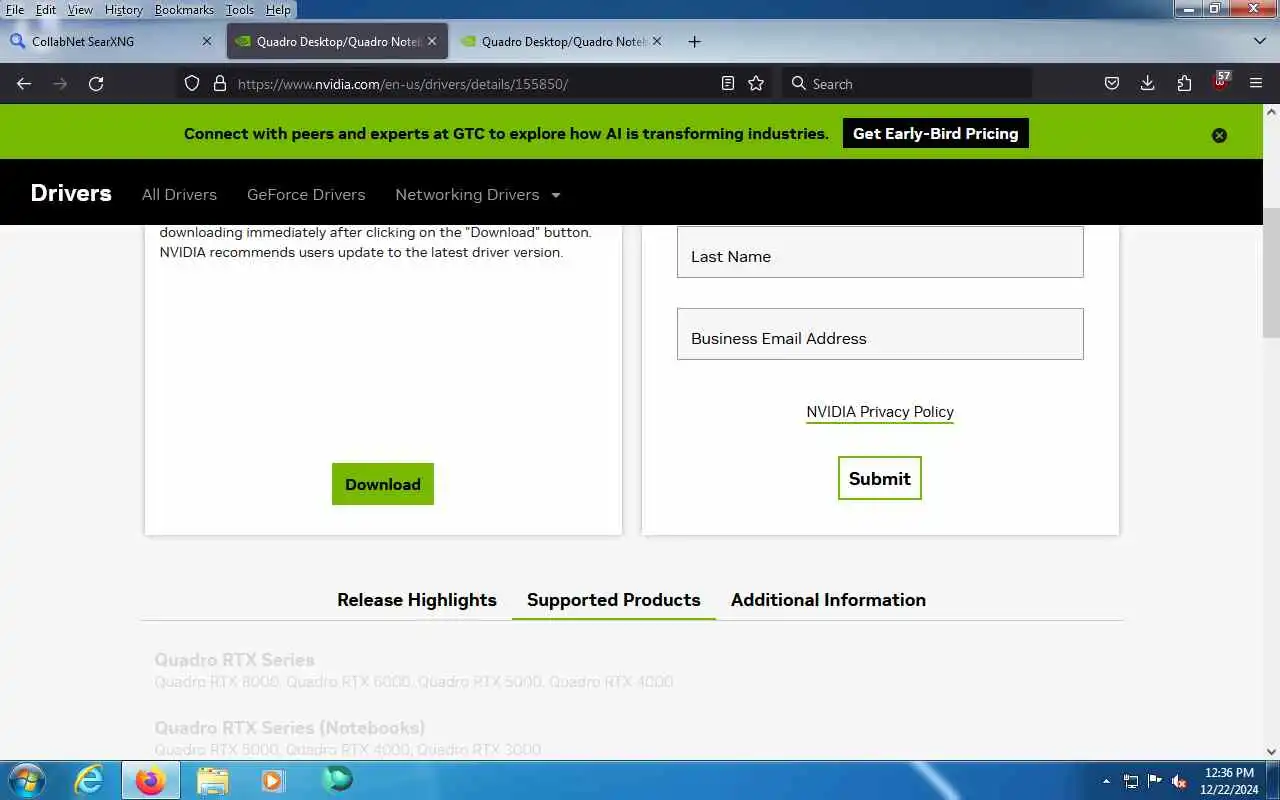Open the History menu

(x=123, y=10)
